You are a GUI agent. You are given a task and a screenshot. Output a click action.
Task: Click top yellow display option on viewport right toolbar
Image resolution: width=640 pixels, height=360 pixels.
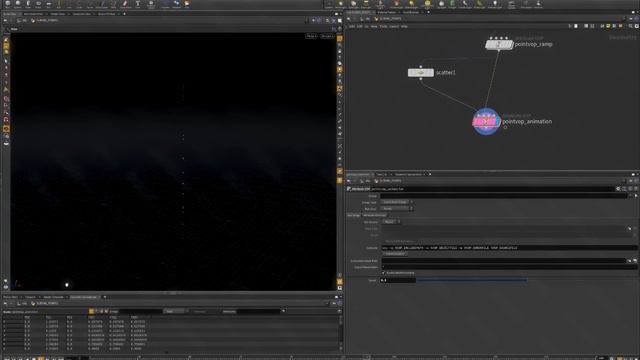pyautogui.click(x=340, y=39)
